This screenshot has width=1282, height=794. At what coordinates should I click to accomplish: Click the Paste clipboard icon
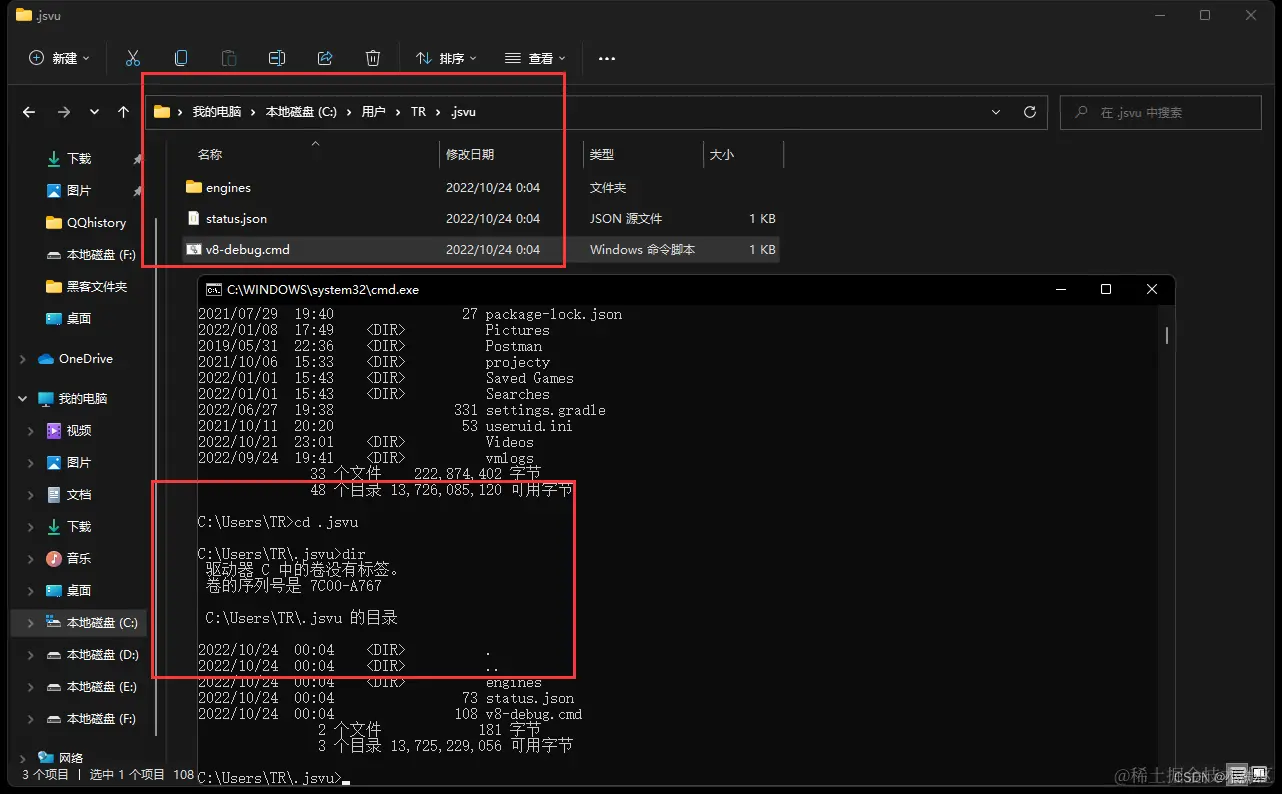[229, 58]
